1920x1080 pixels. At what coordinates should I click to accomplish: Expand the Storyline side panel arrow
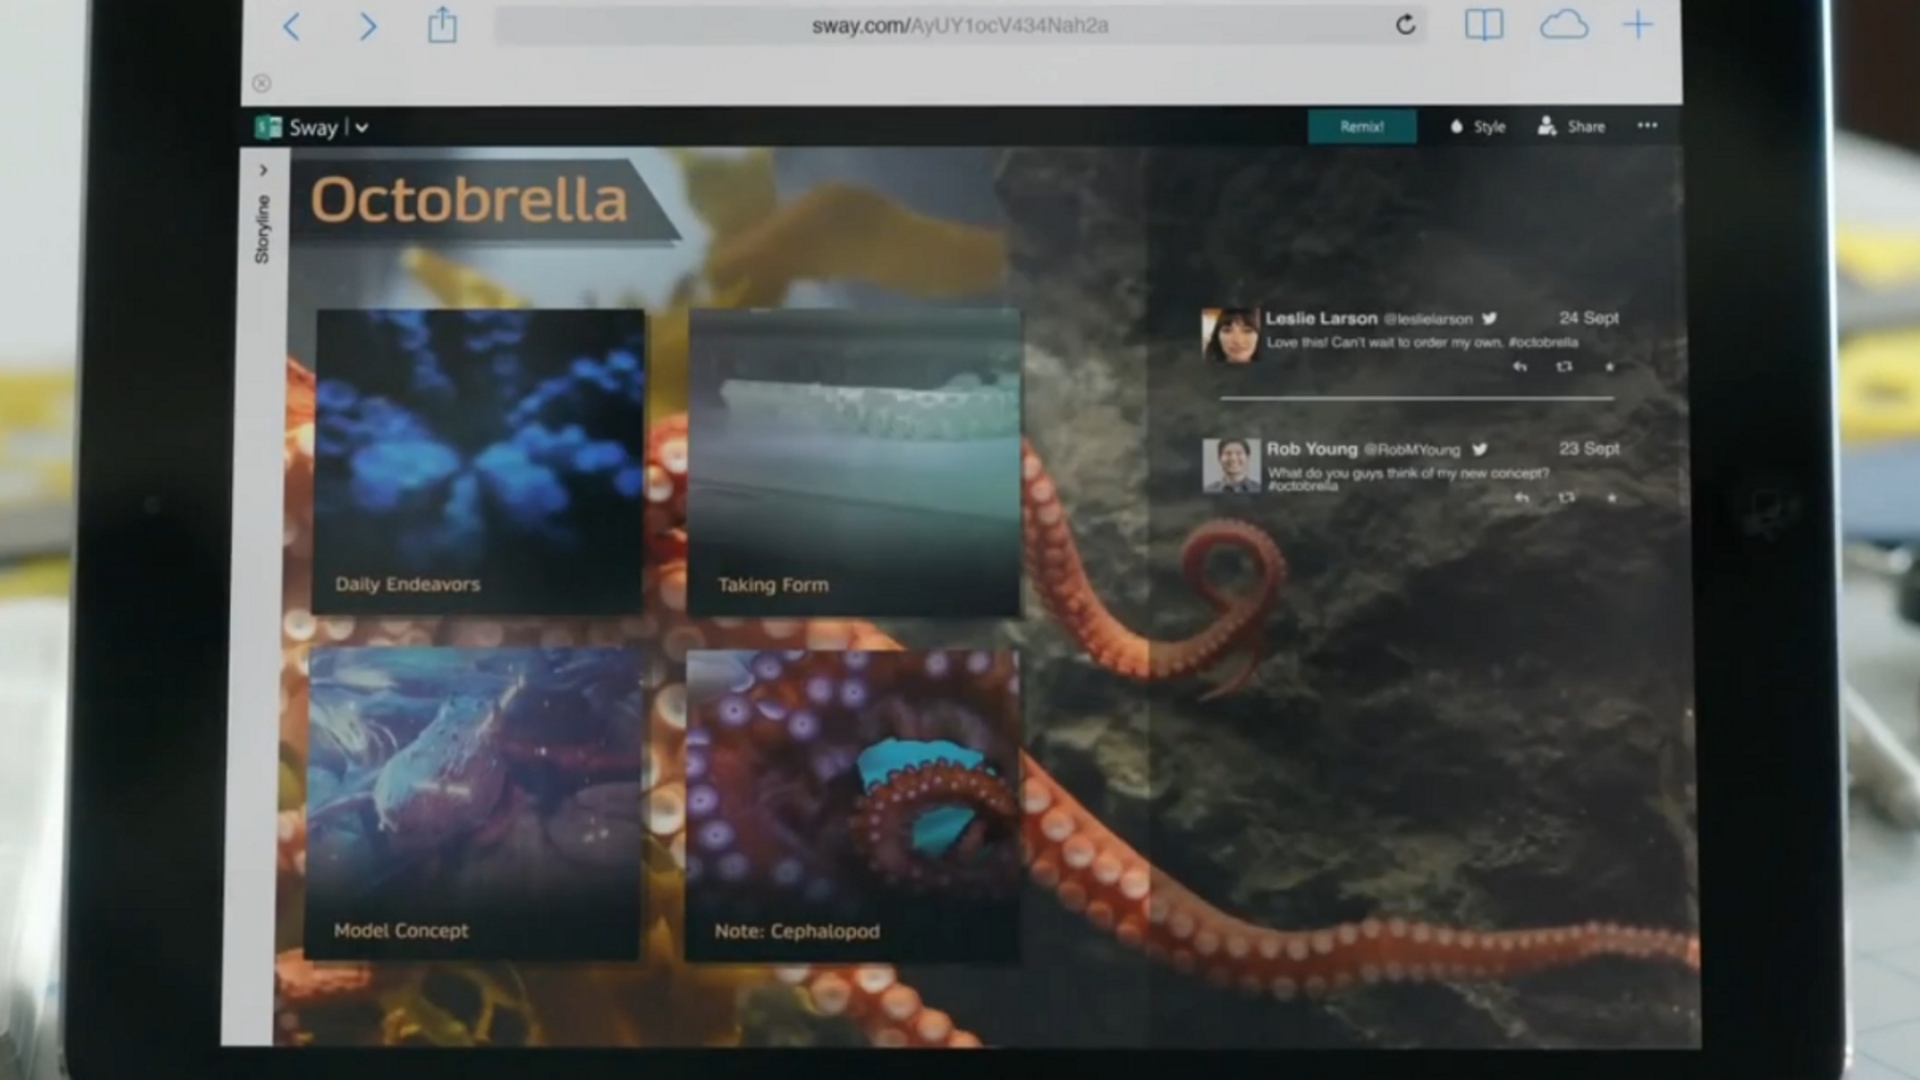point(263,171)
